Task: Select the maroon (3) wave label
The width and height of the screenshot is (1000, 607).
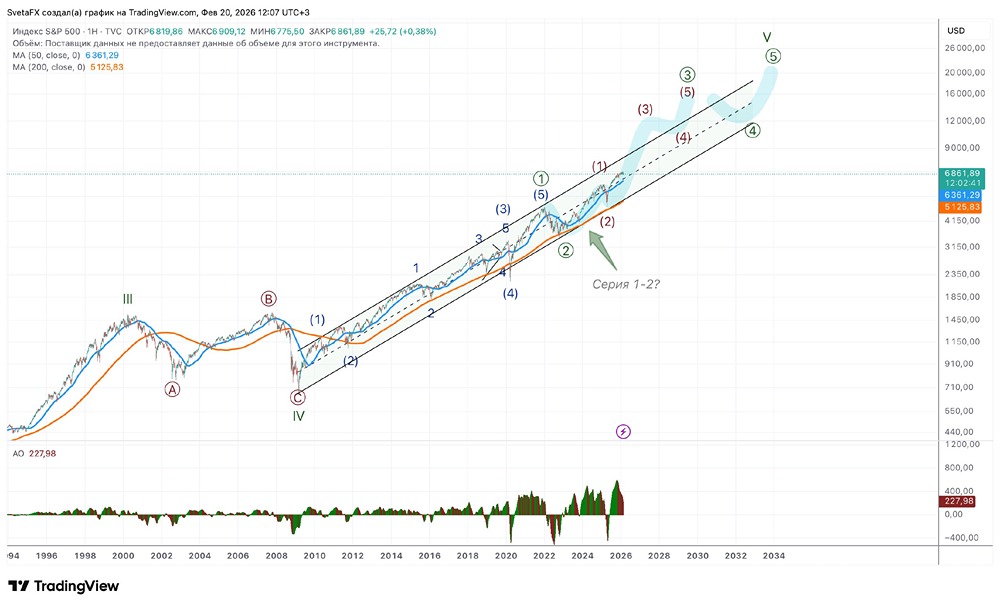Action: point(645,109)
